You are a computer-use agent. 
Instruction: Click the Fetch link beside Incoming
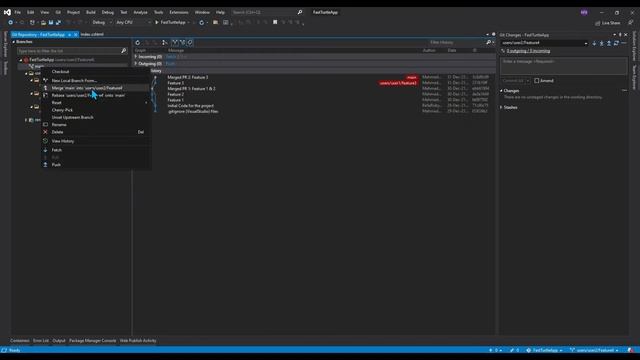(x=171, y=57)
